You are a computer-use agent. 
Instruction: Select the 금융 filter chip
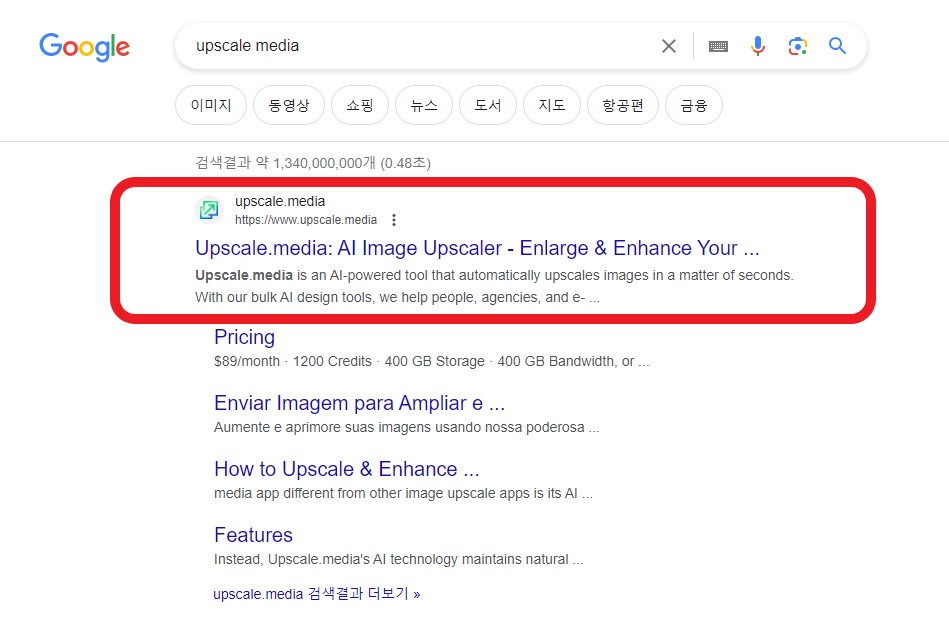(694, 105)
